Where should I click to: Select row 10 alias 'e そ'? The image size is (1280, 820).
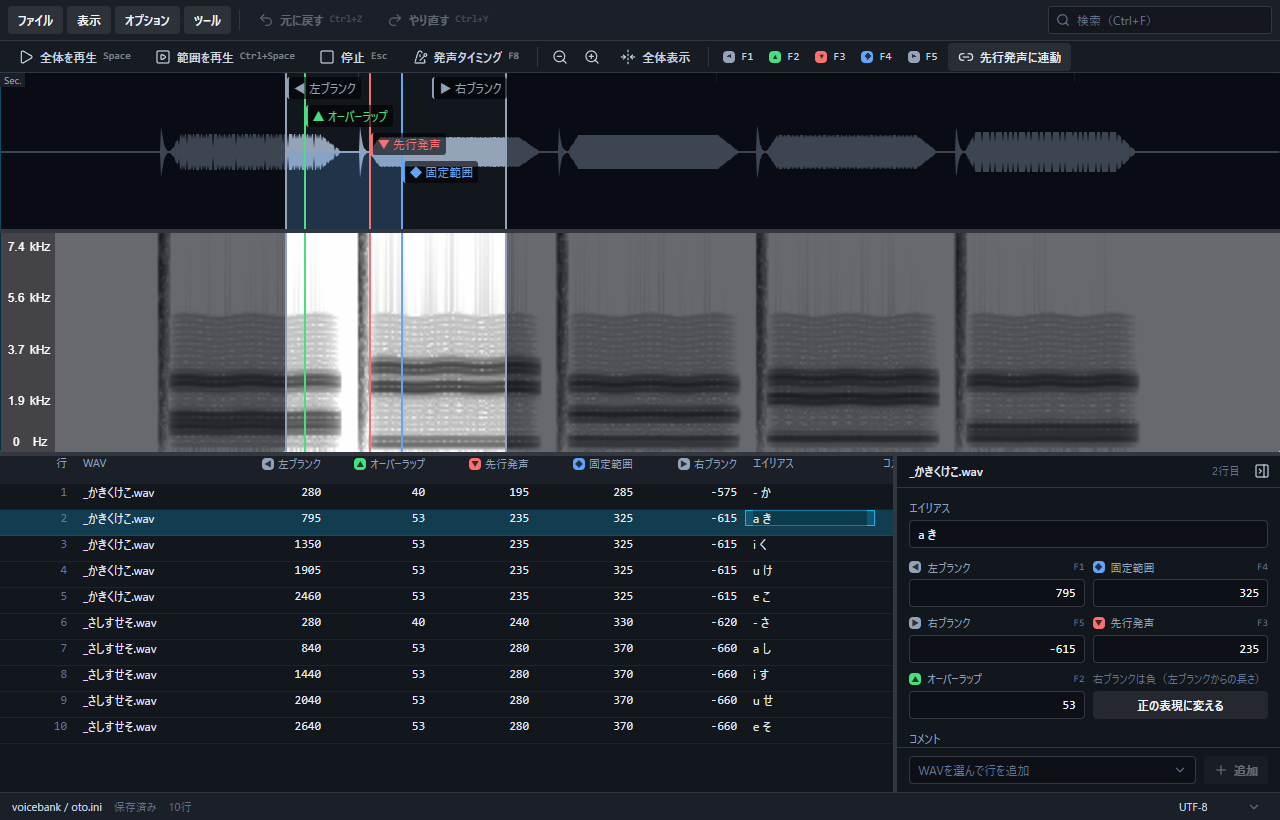click(x=762, y=726)
